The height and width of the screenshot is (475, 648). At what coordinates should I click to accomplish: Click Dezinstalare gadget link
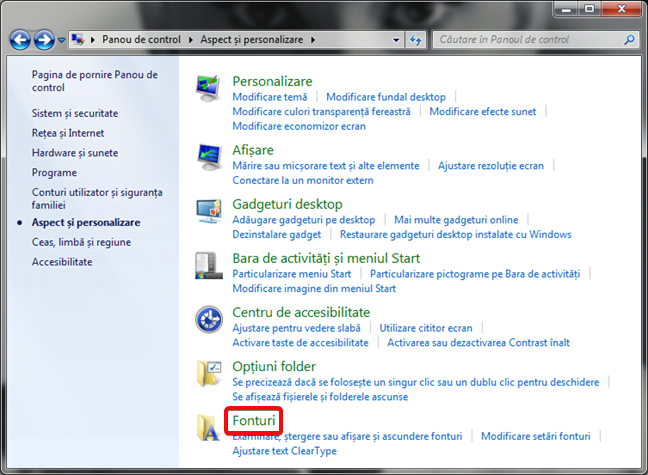(x=276, y=234)
